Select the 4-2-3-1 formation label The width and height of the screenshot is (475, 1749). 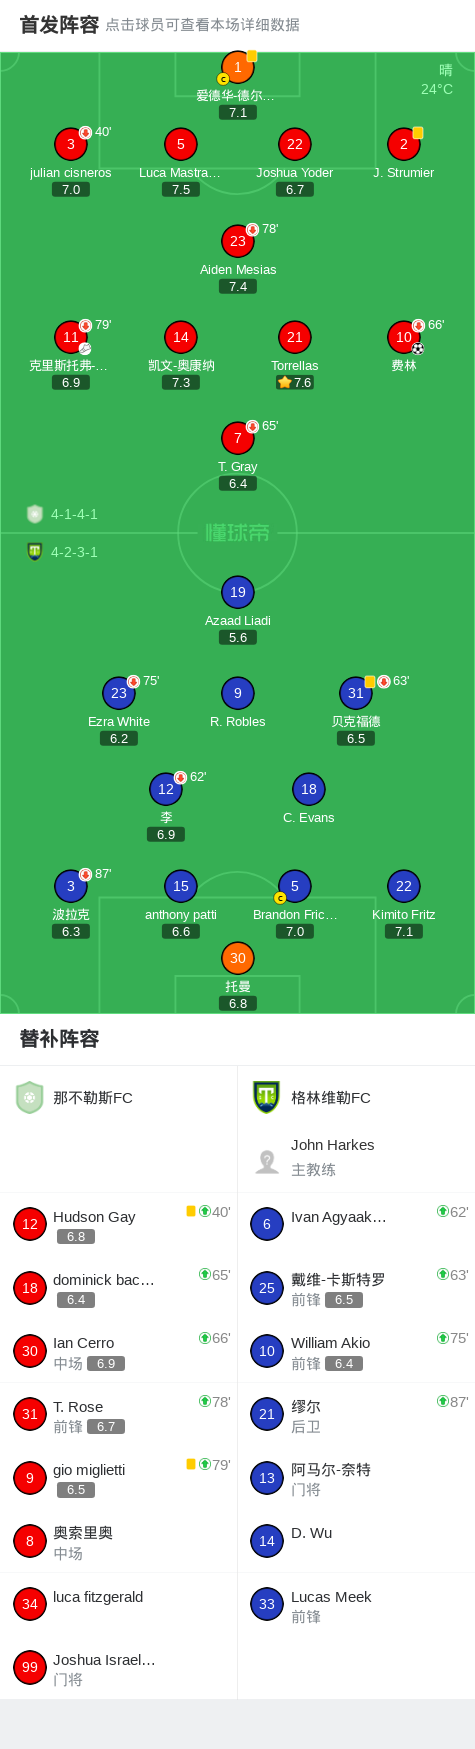click(74, 552)
